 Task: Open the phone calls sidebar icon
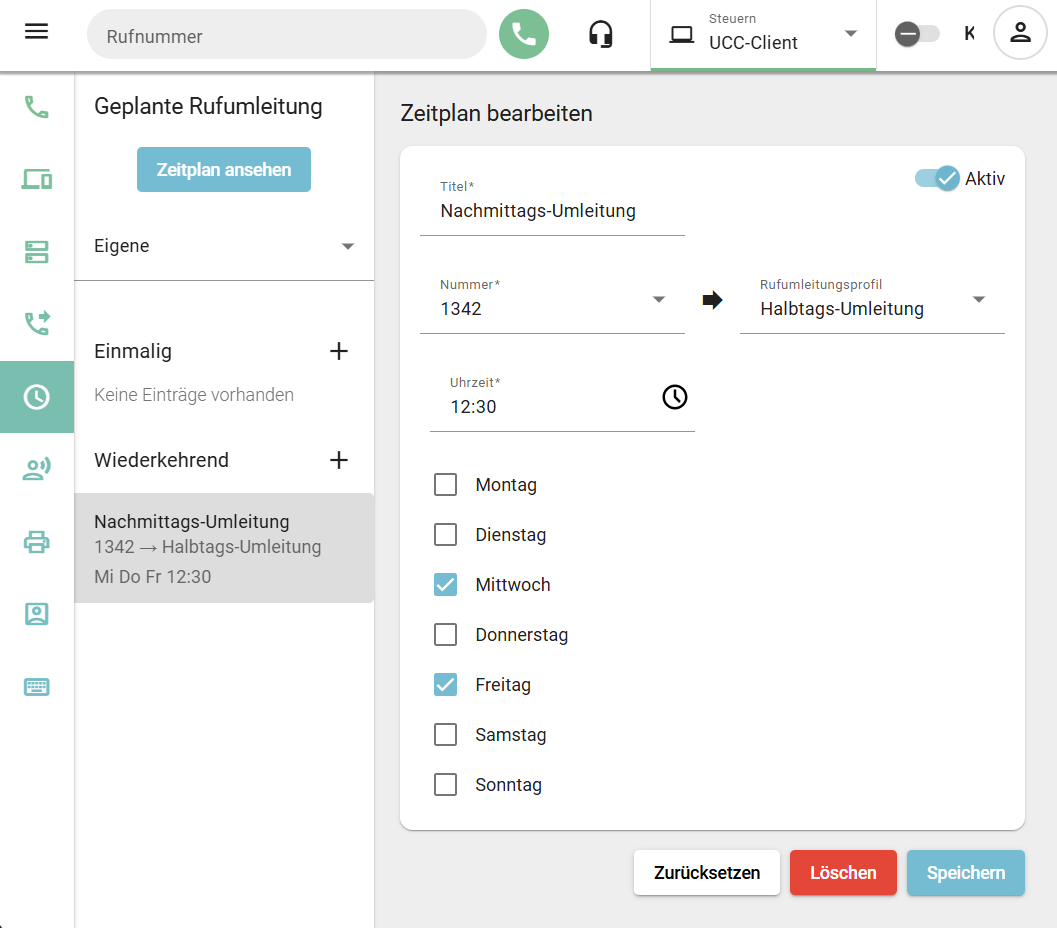(37, 107)
